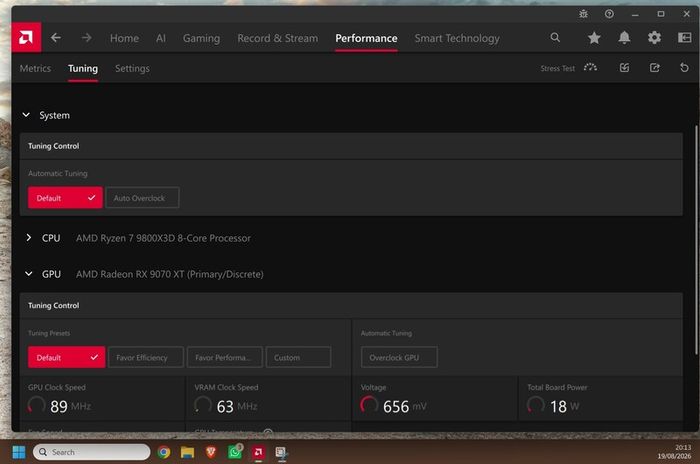
Task: Go forward with the right arrow
Action: coord(87,38)
